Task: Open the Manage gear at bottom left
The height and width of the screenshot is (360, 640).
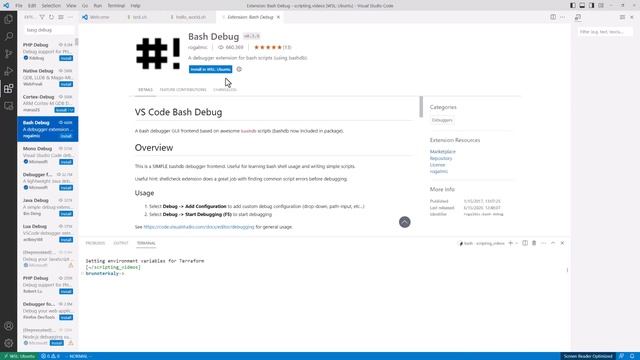Action: (9, 343)
